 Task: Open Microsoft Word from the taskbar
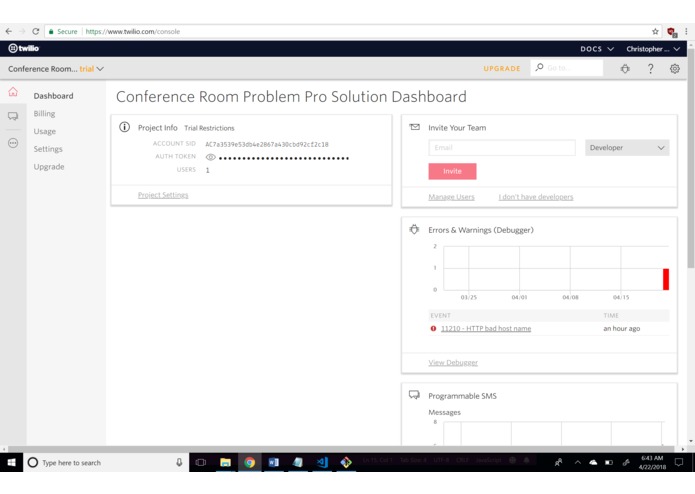point(273,462)
